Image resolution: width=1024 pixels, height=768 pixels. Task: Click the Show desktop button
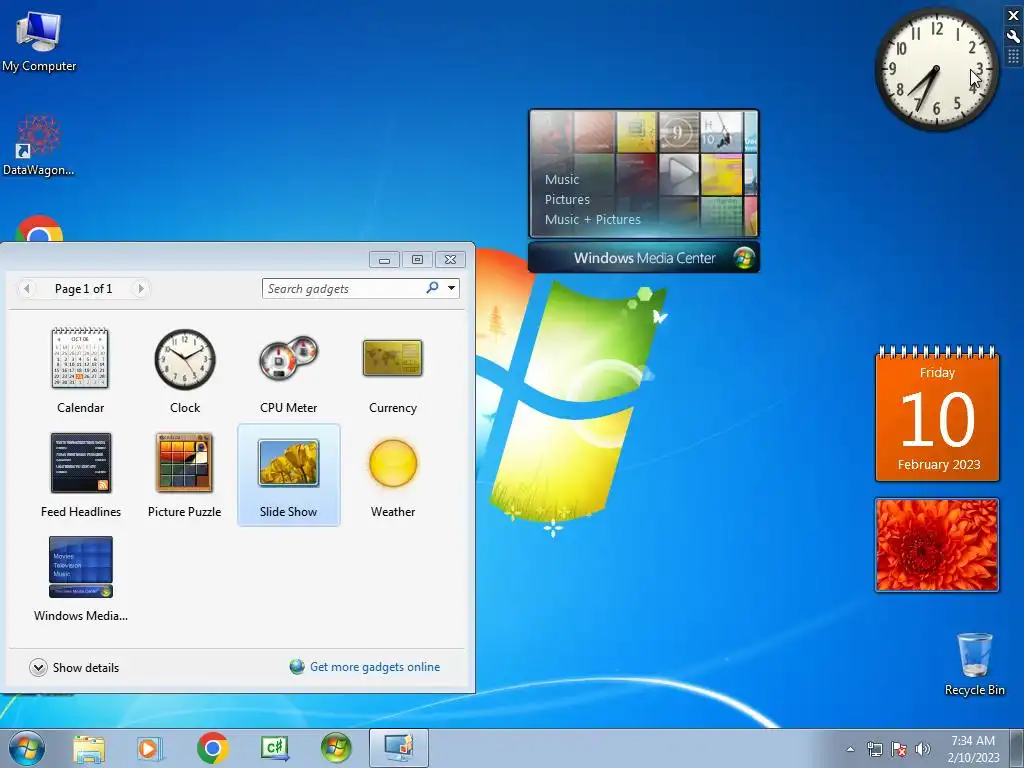pos(1016,748)
